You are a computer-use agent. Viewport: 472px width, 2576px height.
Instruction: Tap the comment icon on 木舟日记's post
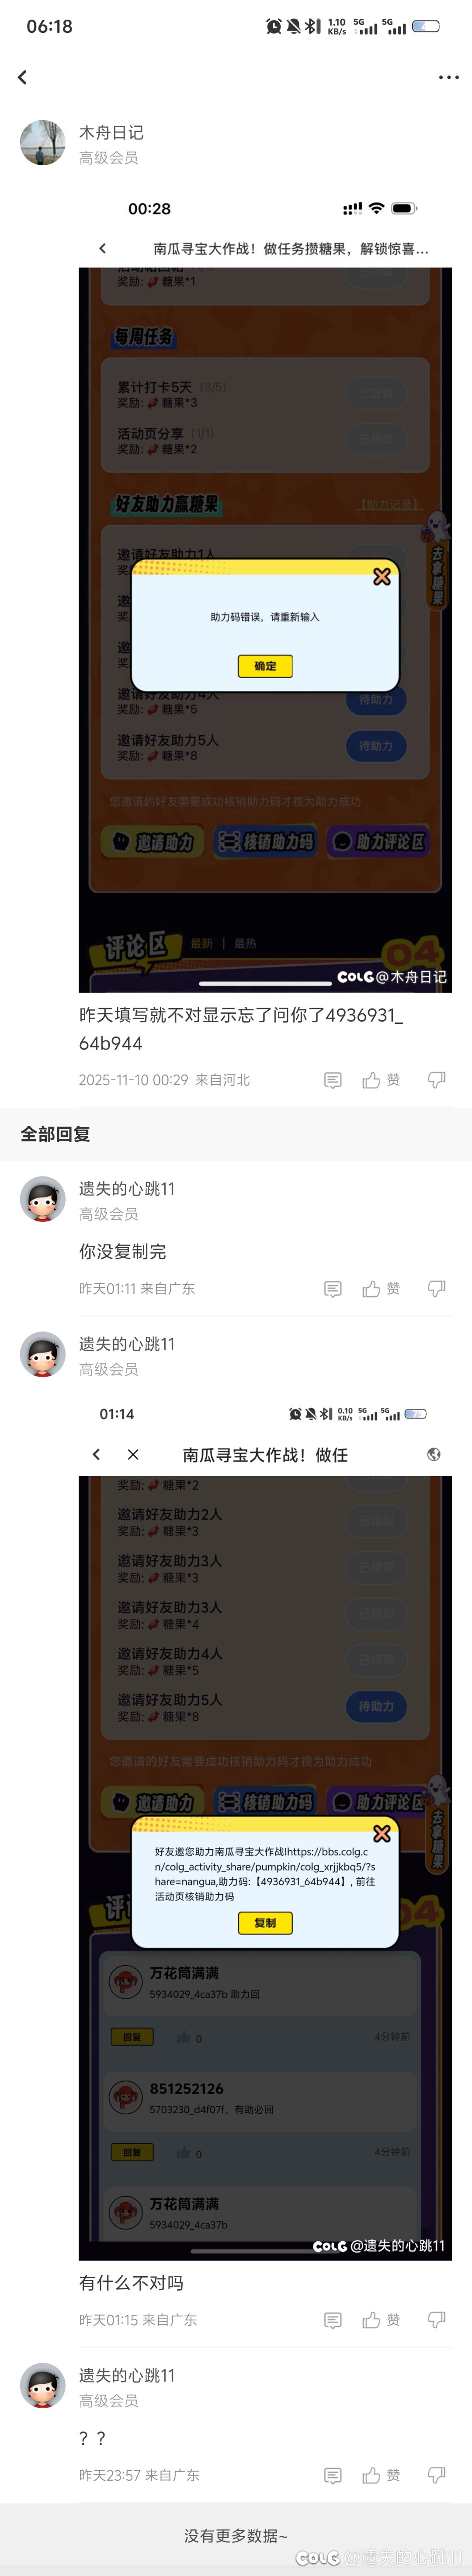pos(333,1080)
